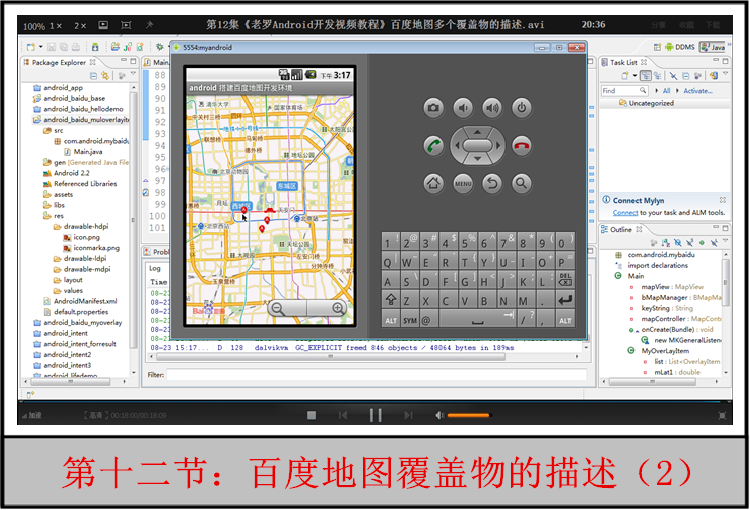Click the emulator back button
Screen dimensions: 750x510
pos(492,183)
